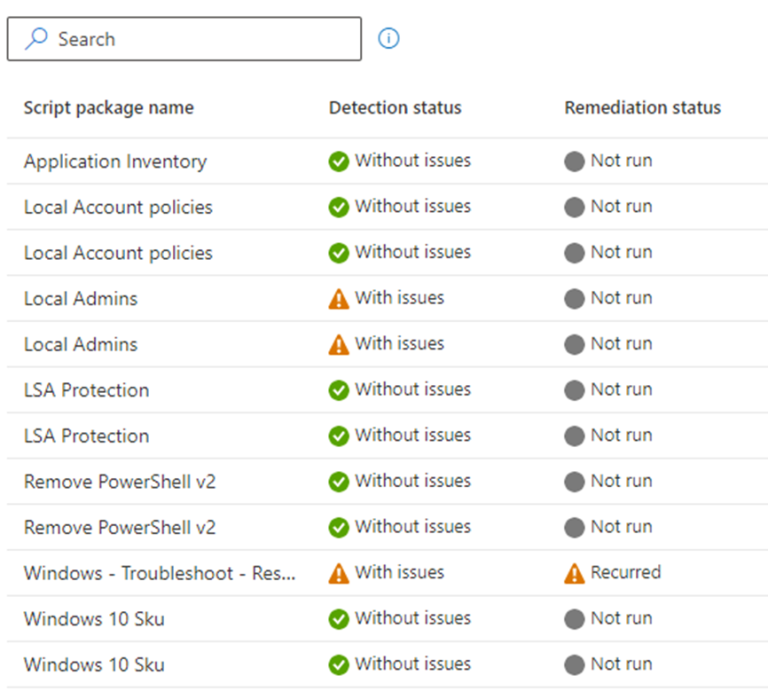Sort by Remediation status column header
The height and width of the screenshot is (699, 768).
pyautogui.click(x=642, y=108)
